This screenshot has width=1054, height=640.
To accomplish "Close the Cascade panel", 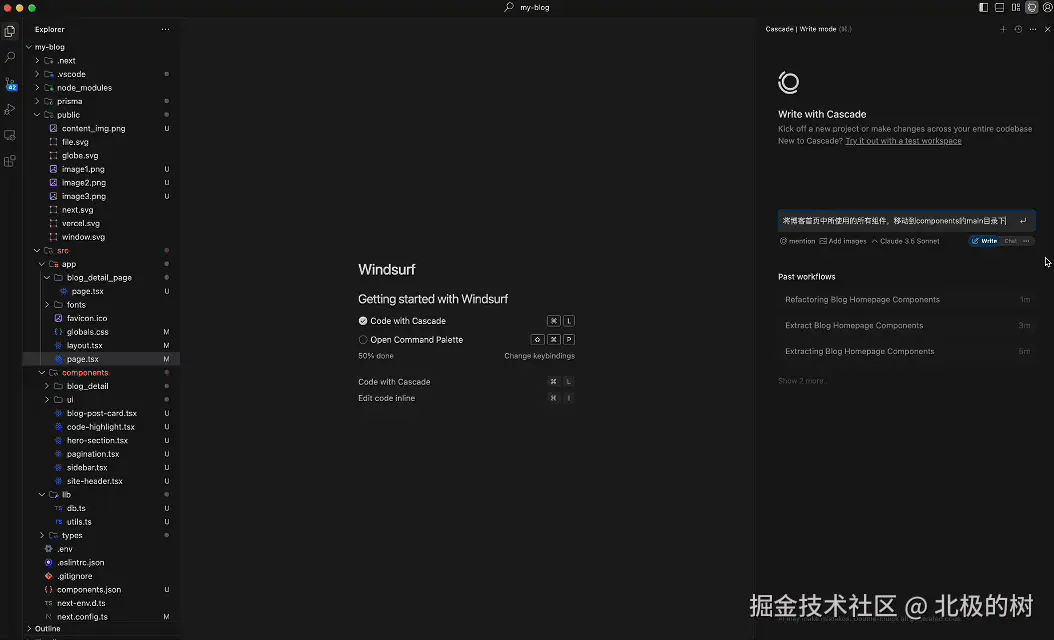I will coord(1047,30).
